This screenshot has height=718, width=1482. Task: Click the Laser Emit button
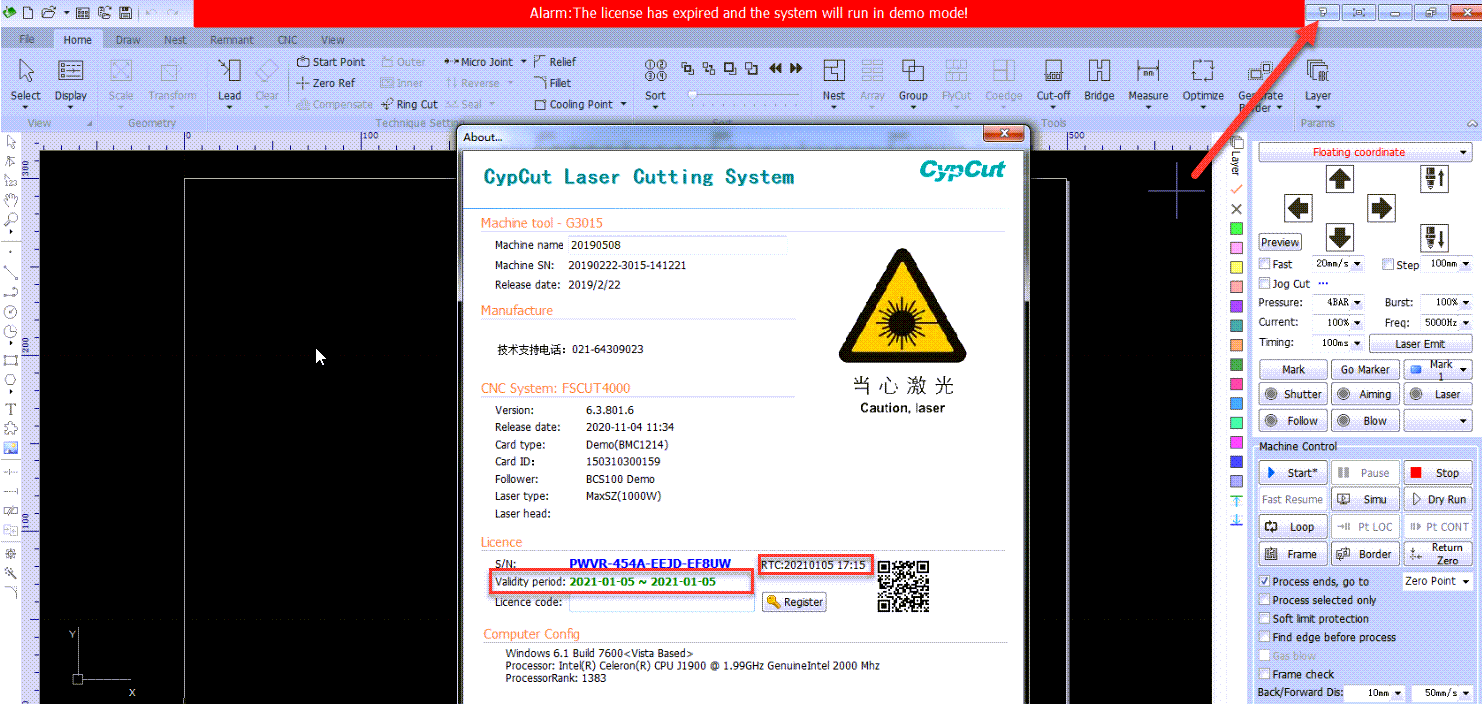pyautogui.click(x=1420, y=343)
